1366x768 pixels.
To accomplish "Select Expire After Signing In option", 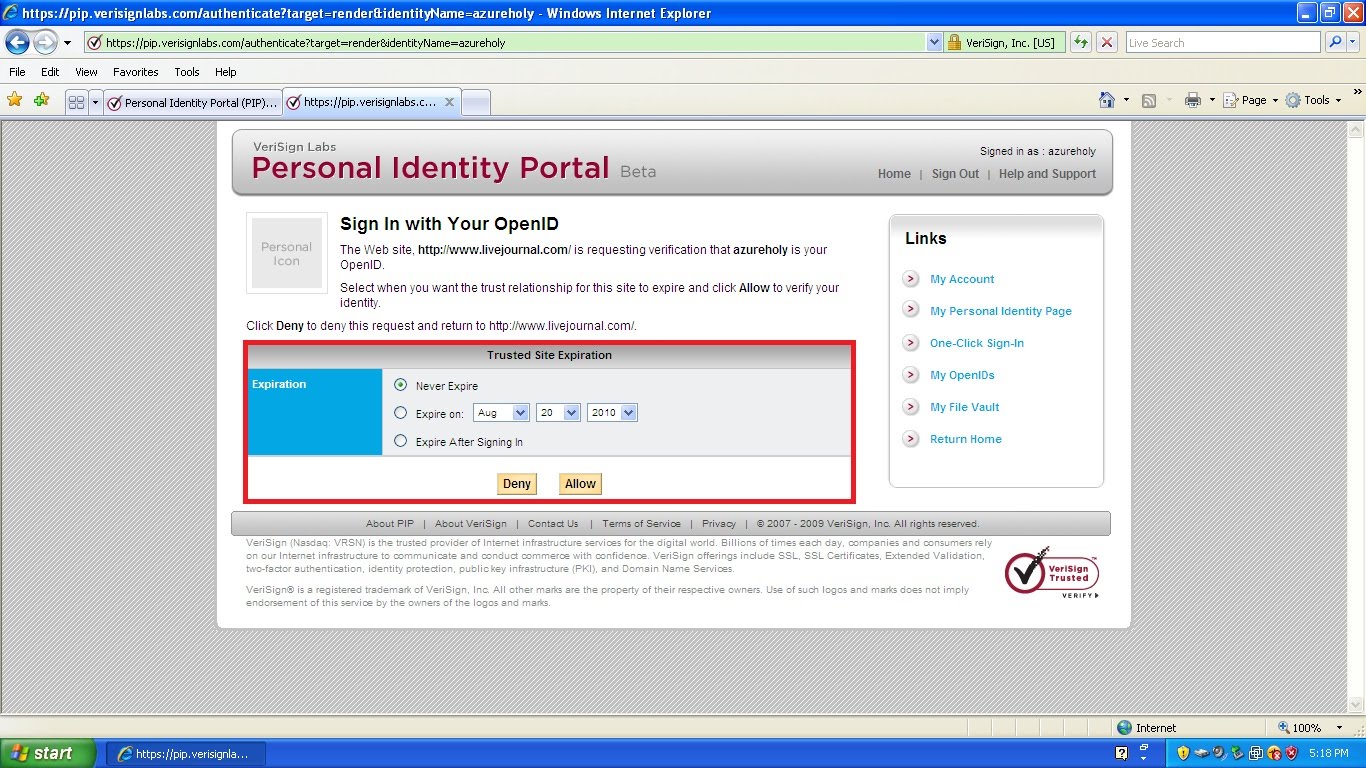I will pos(401,440).
